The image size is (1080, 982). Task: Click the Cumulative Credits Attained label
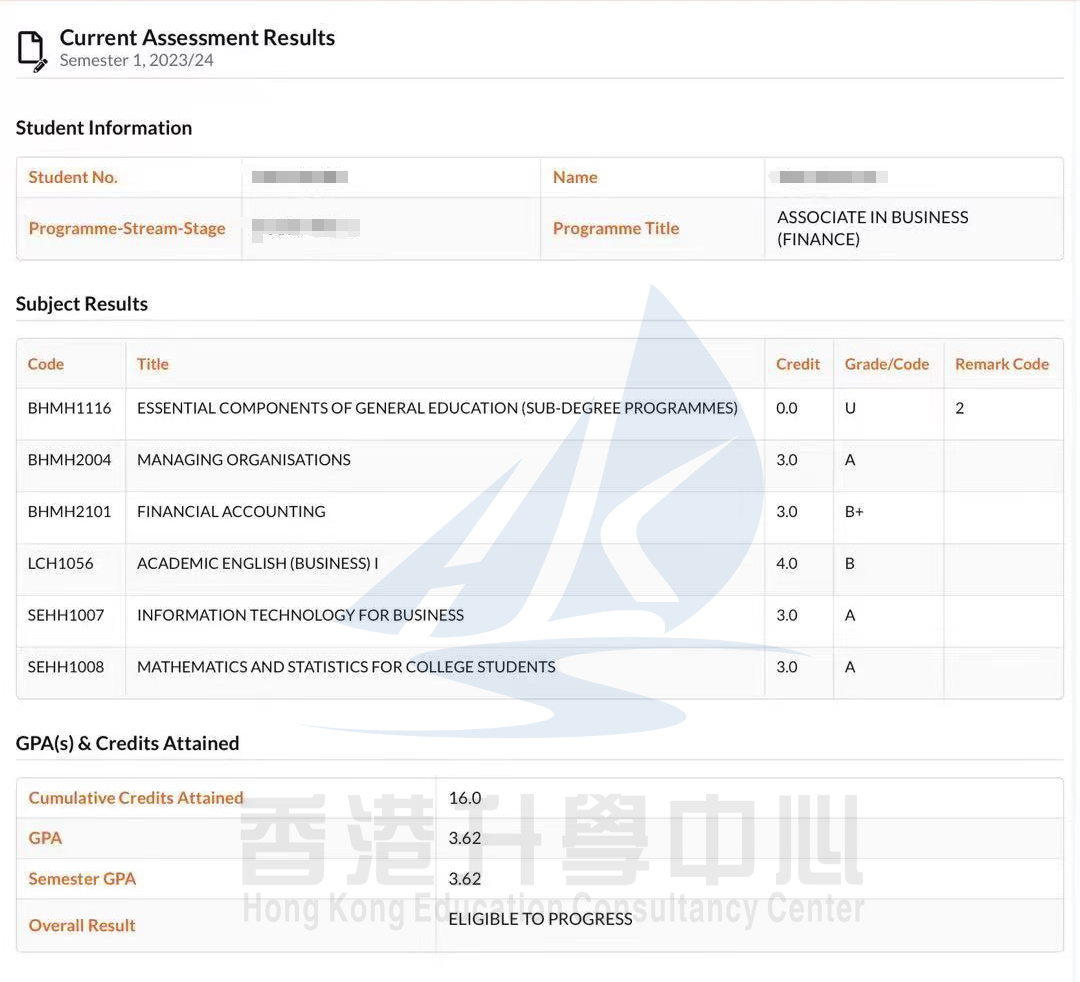point(136,798)
